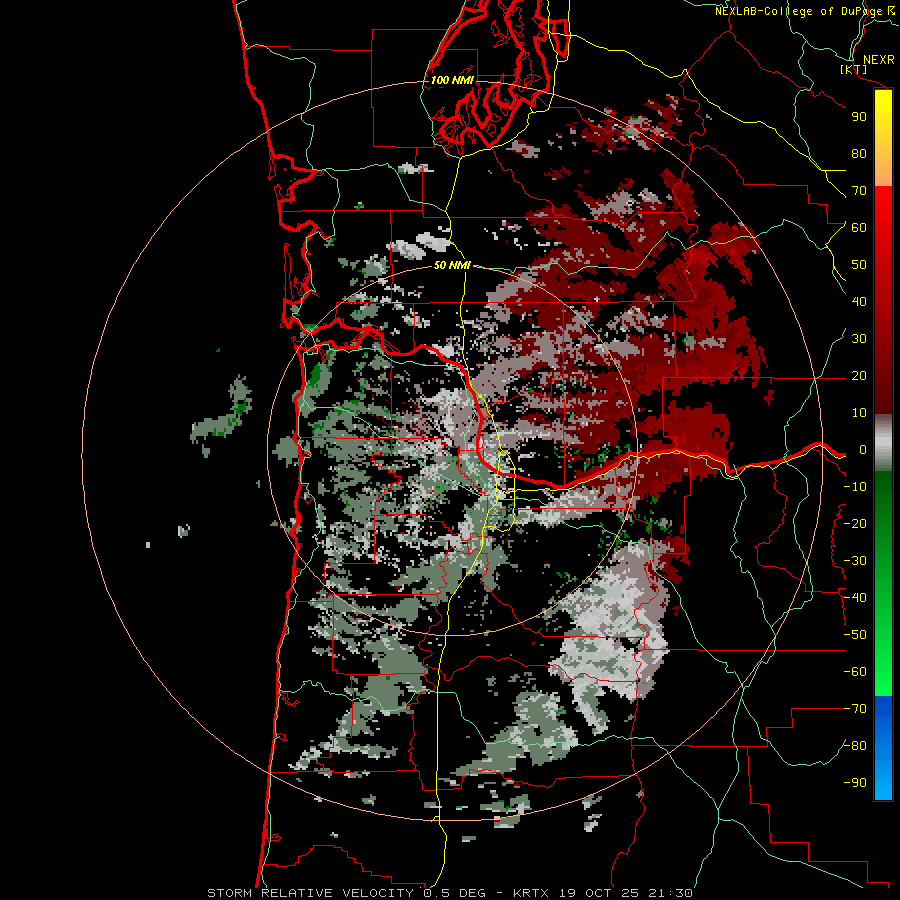Select the 10 label on the legend
This screenshot has height=900, width=900.
click(859, 413)
